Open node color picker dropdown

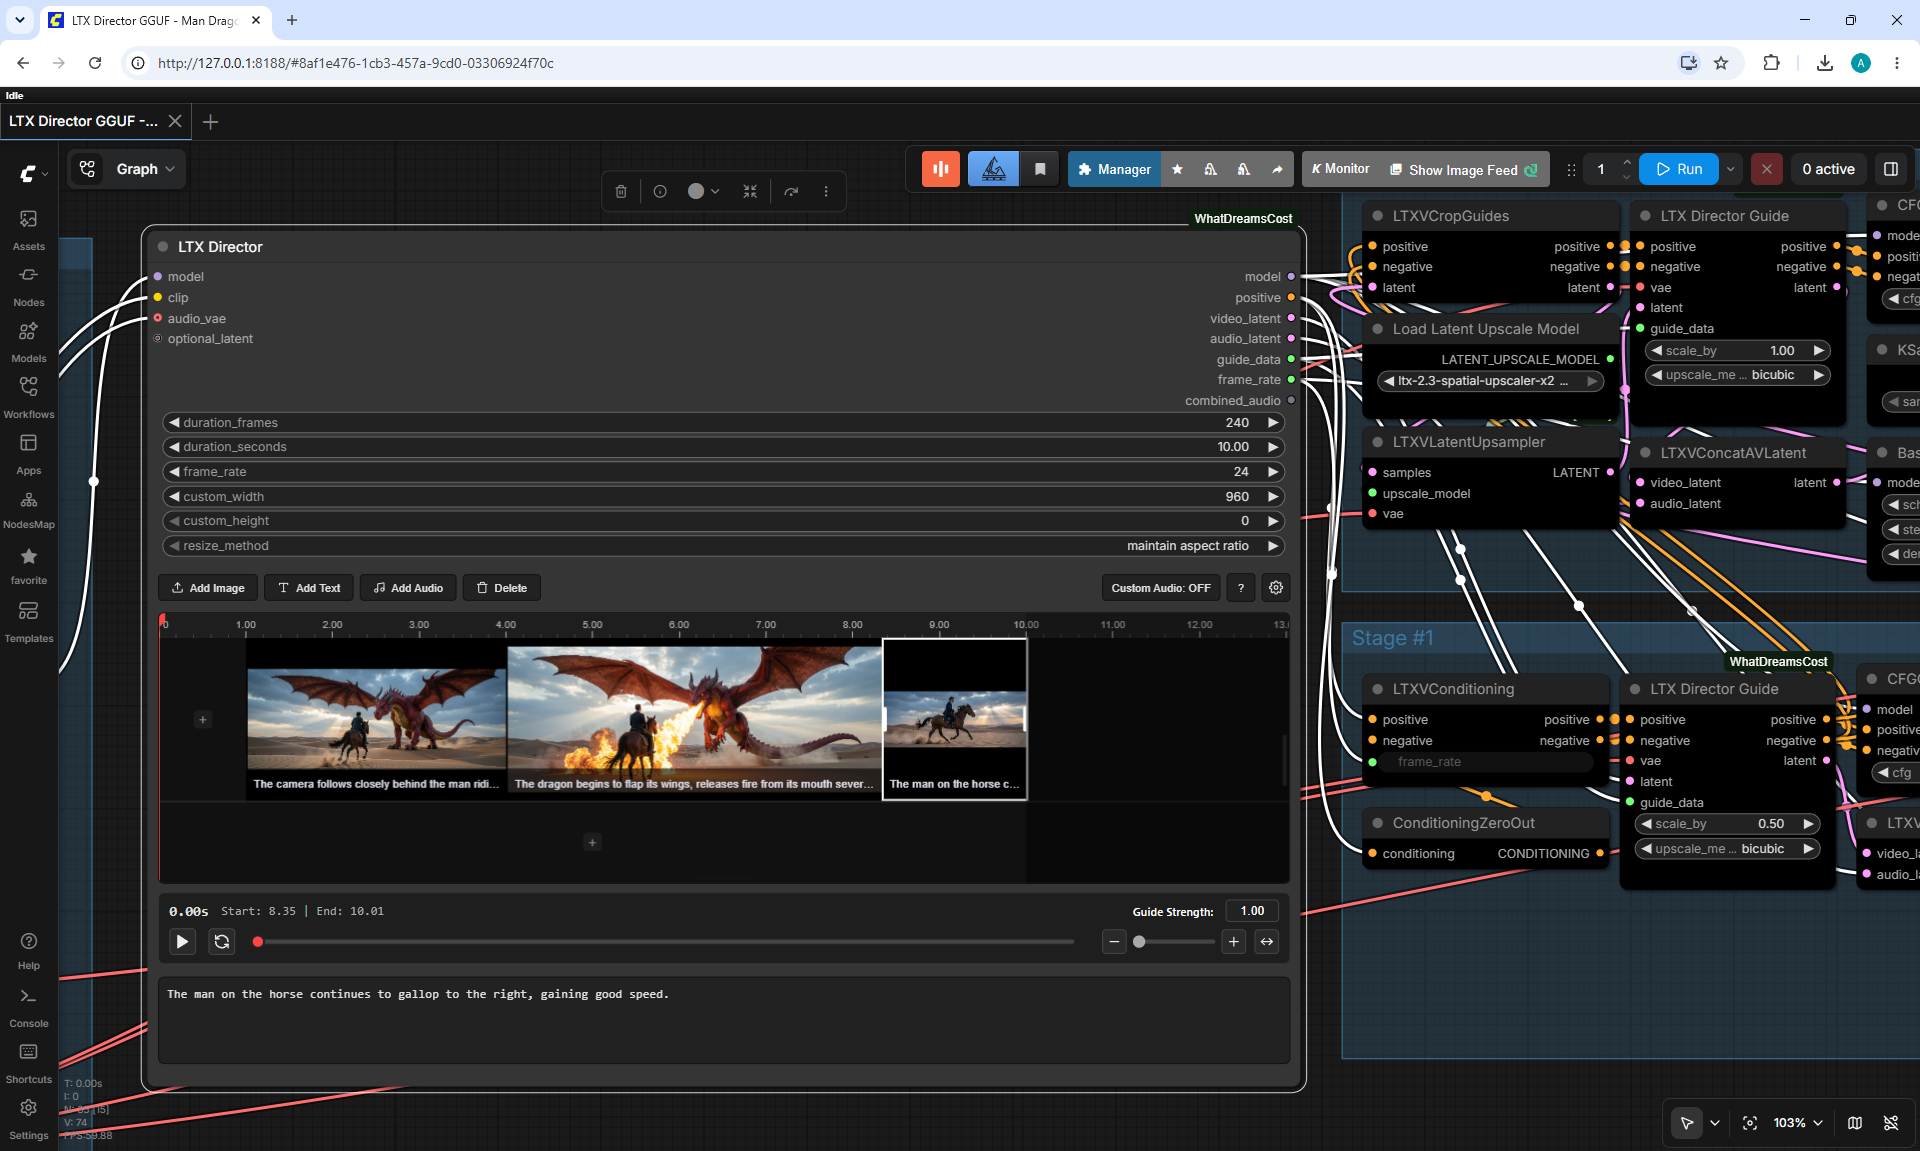[x=704, y=191]
